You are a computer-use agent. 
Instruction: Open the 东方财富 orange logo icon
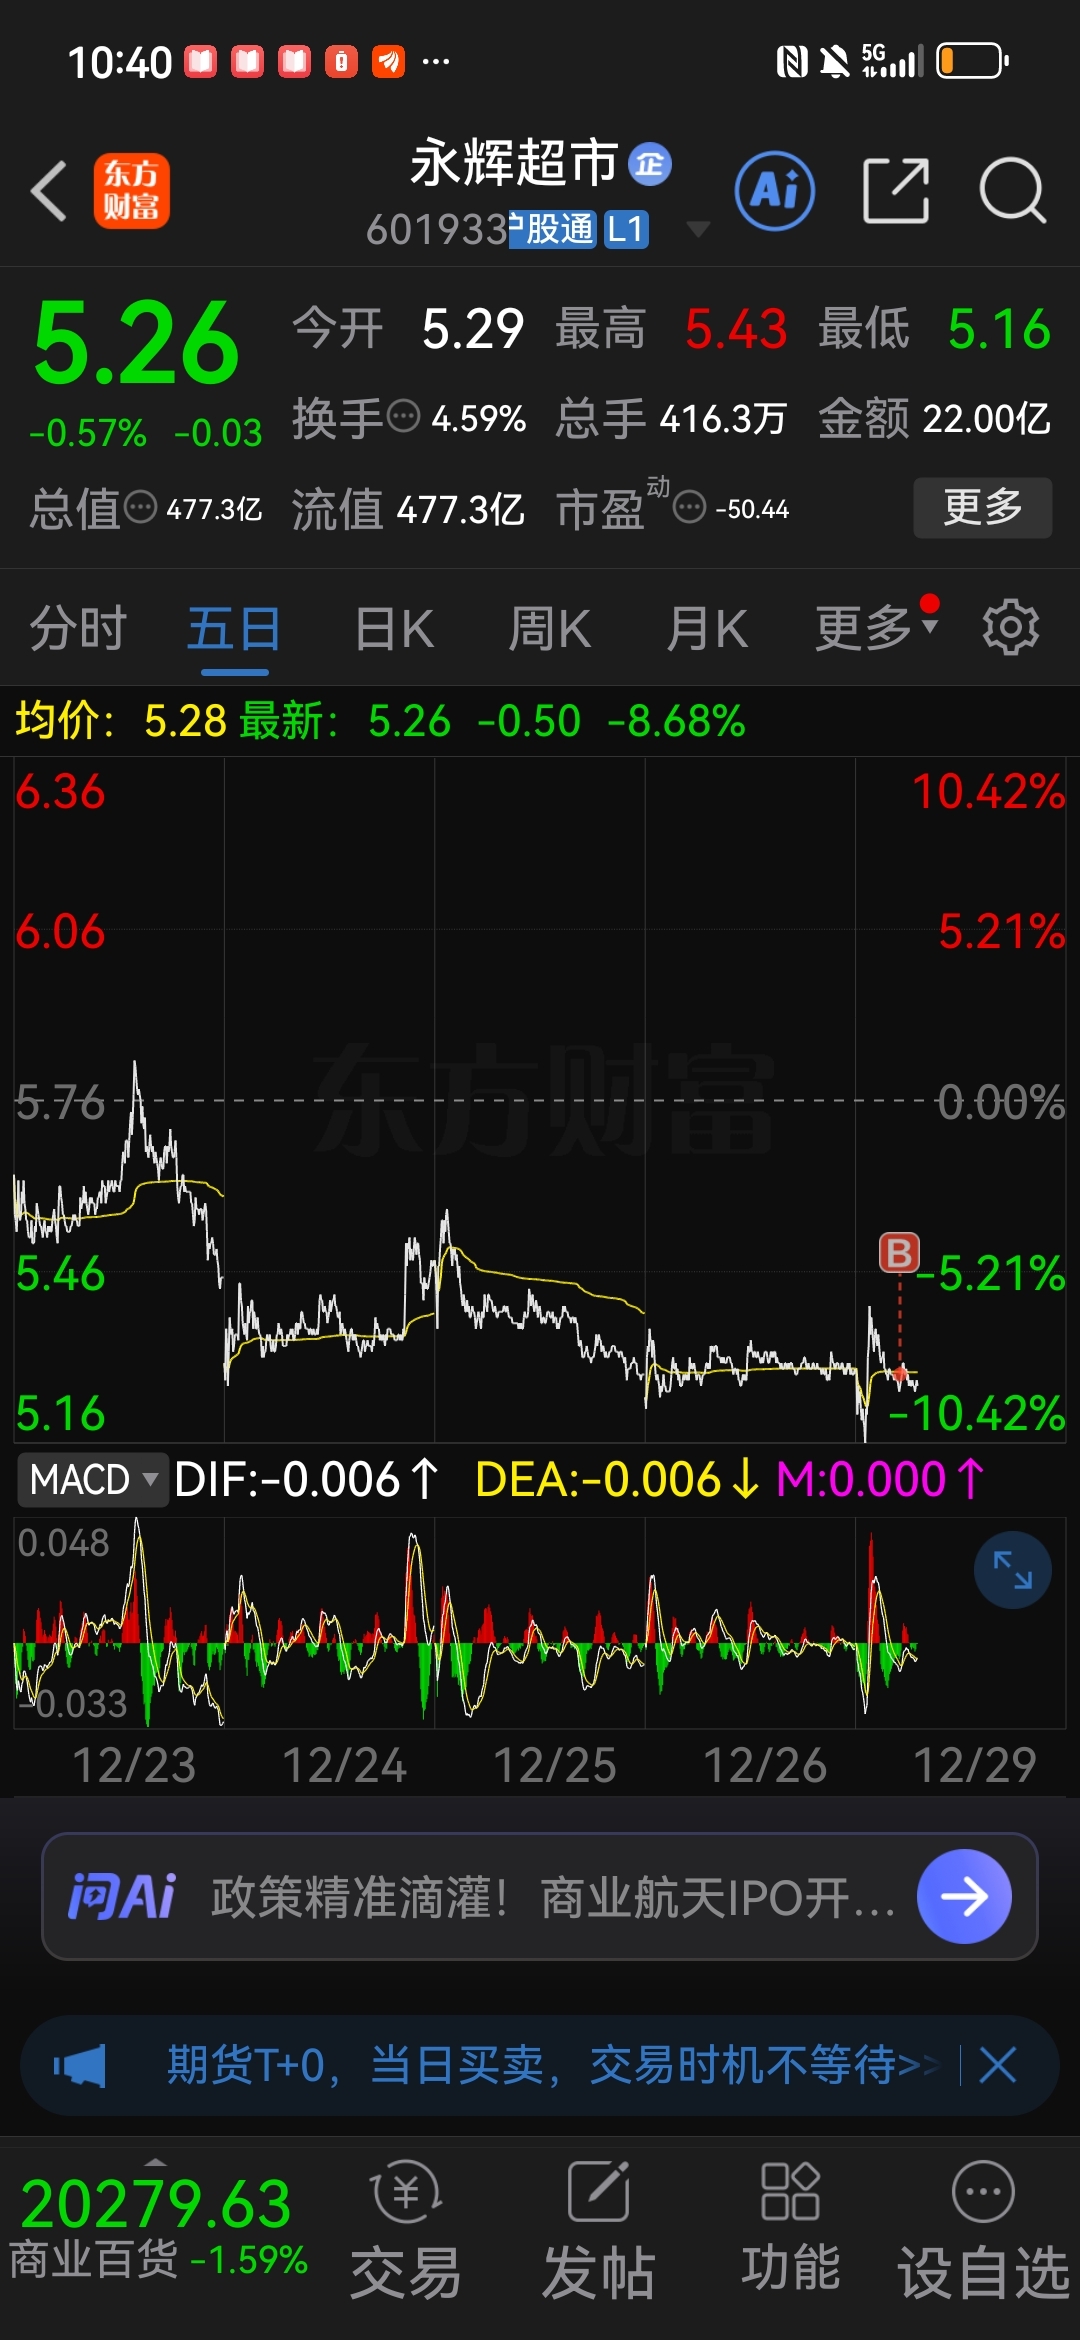[132, 191]
